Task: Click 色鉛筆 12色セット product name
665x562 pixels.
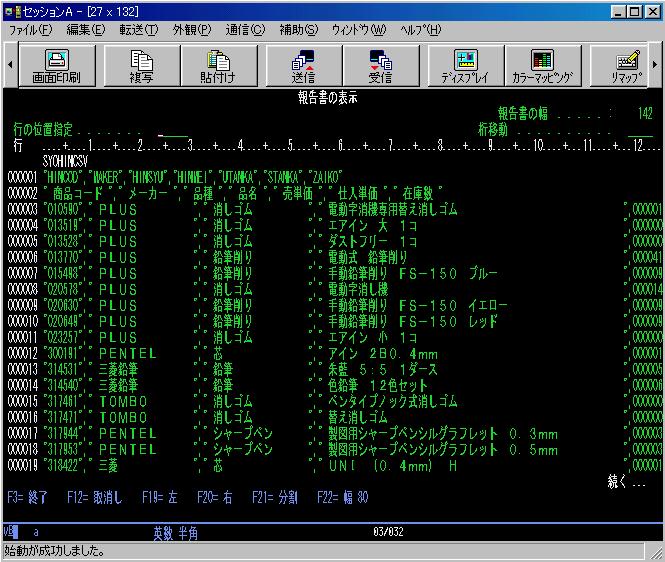Action: pyautogui.click(x=377, y=386)
